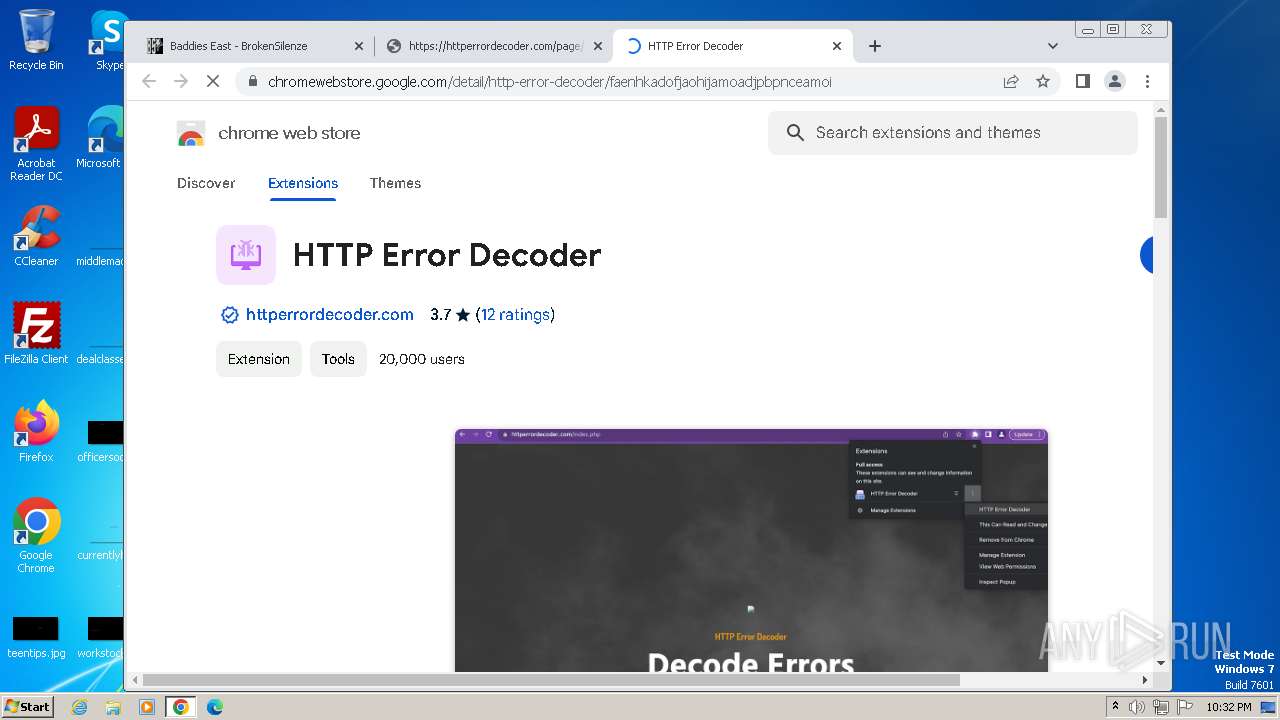Close the httperrordecoder.com tab
The image size is (1280, 720).
(x=597, y=46)
